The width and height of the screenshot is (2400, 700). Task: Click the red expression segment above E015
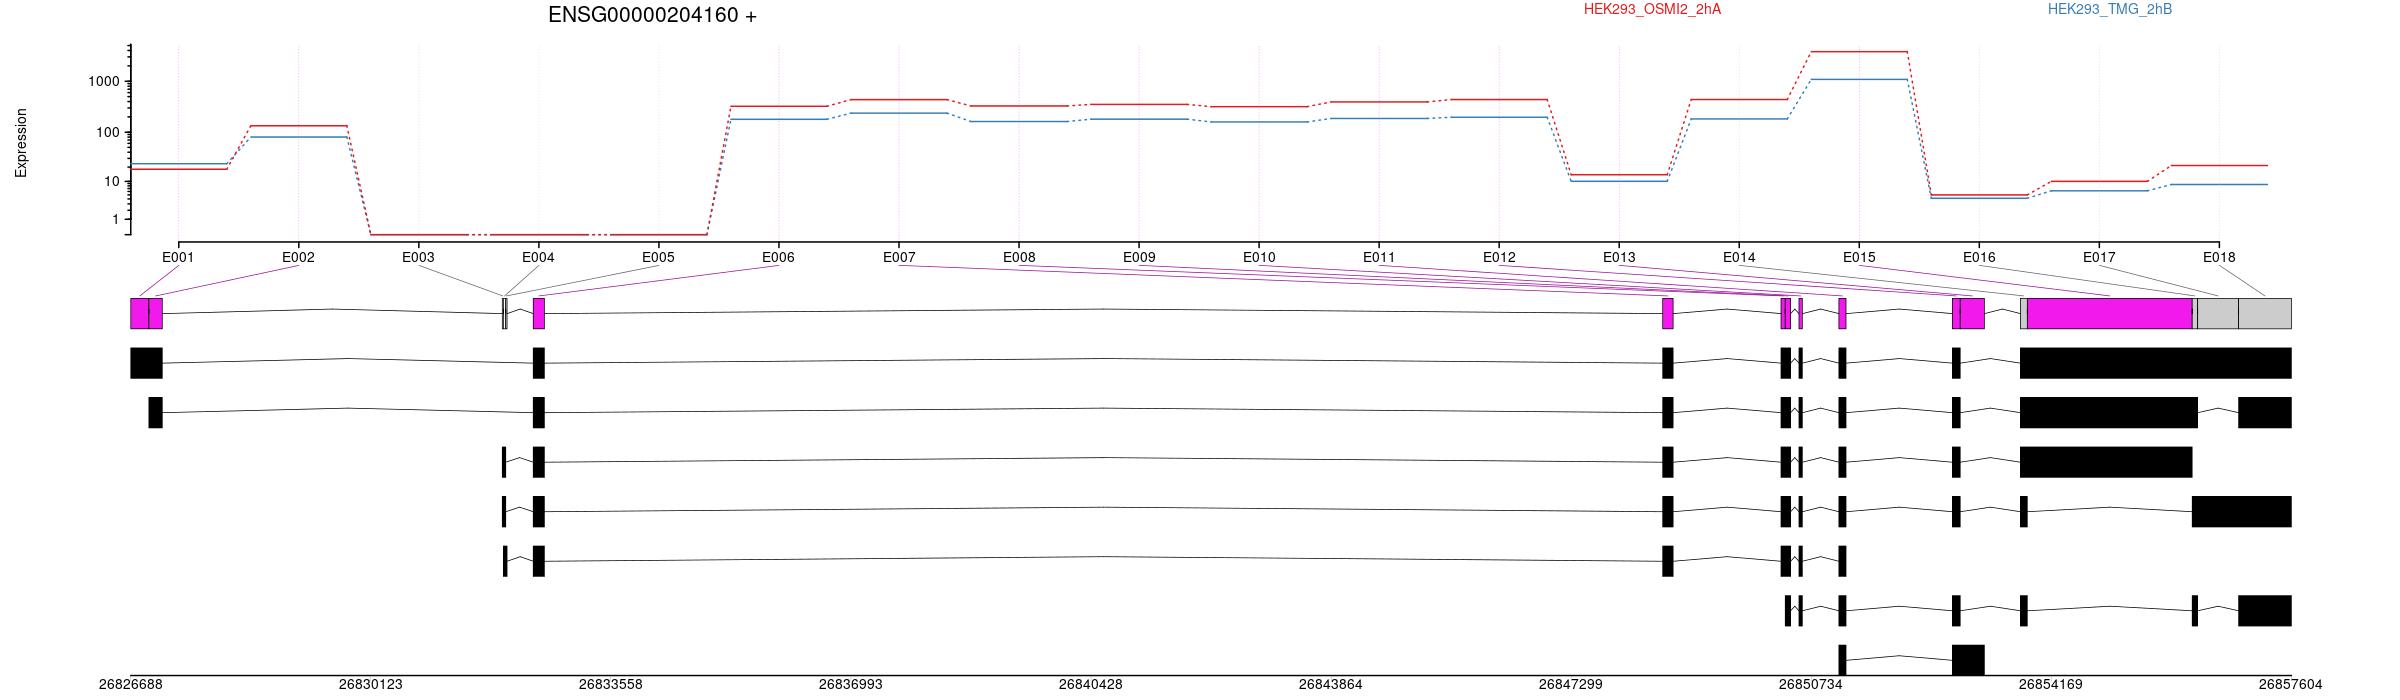[1859, 51]
